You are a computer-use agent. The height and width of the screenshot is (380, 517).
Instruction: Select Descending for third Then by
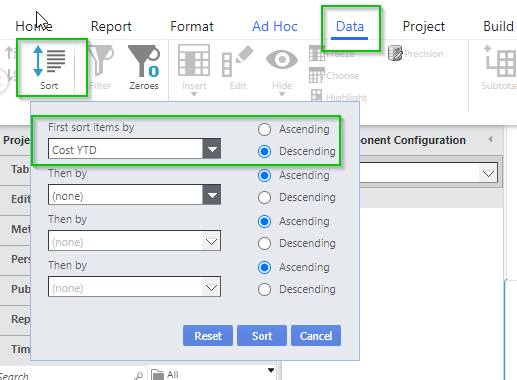tap(264, 289)
